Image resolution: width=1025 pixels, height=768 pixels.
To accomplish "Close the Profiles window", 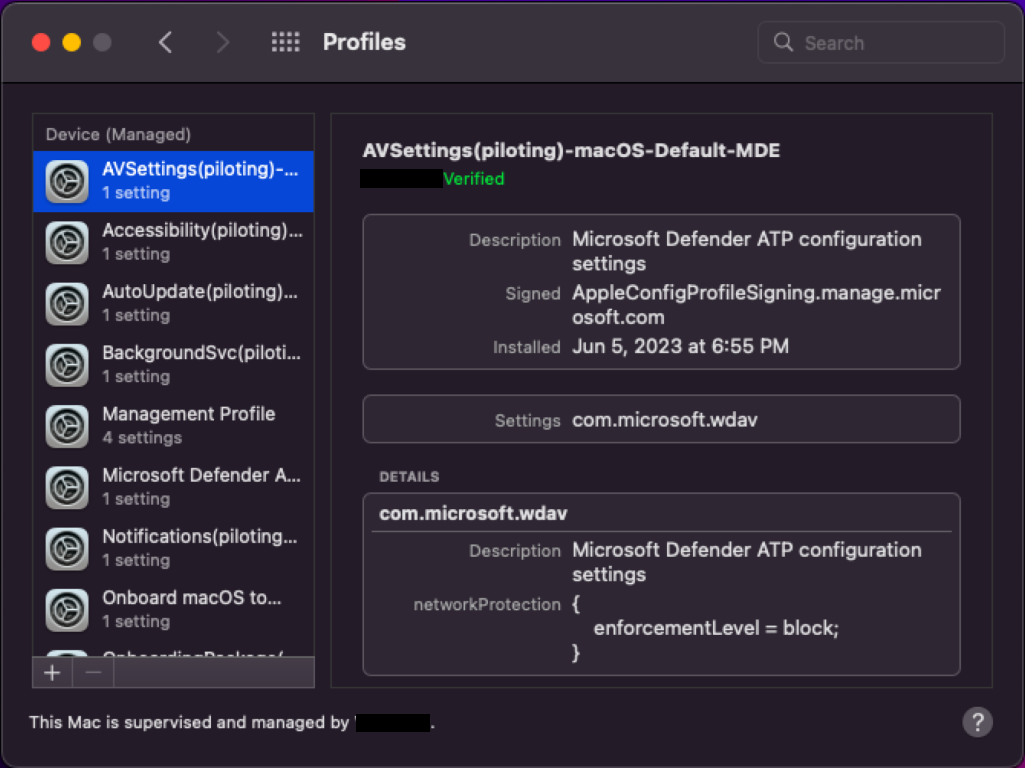I will (x=41, y=42).
